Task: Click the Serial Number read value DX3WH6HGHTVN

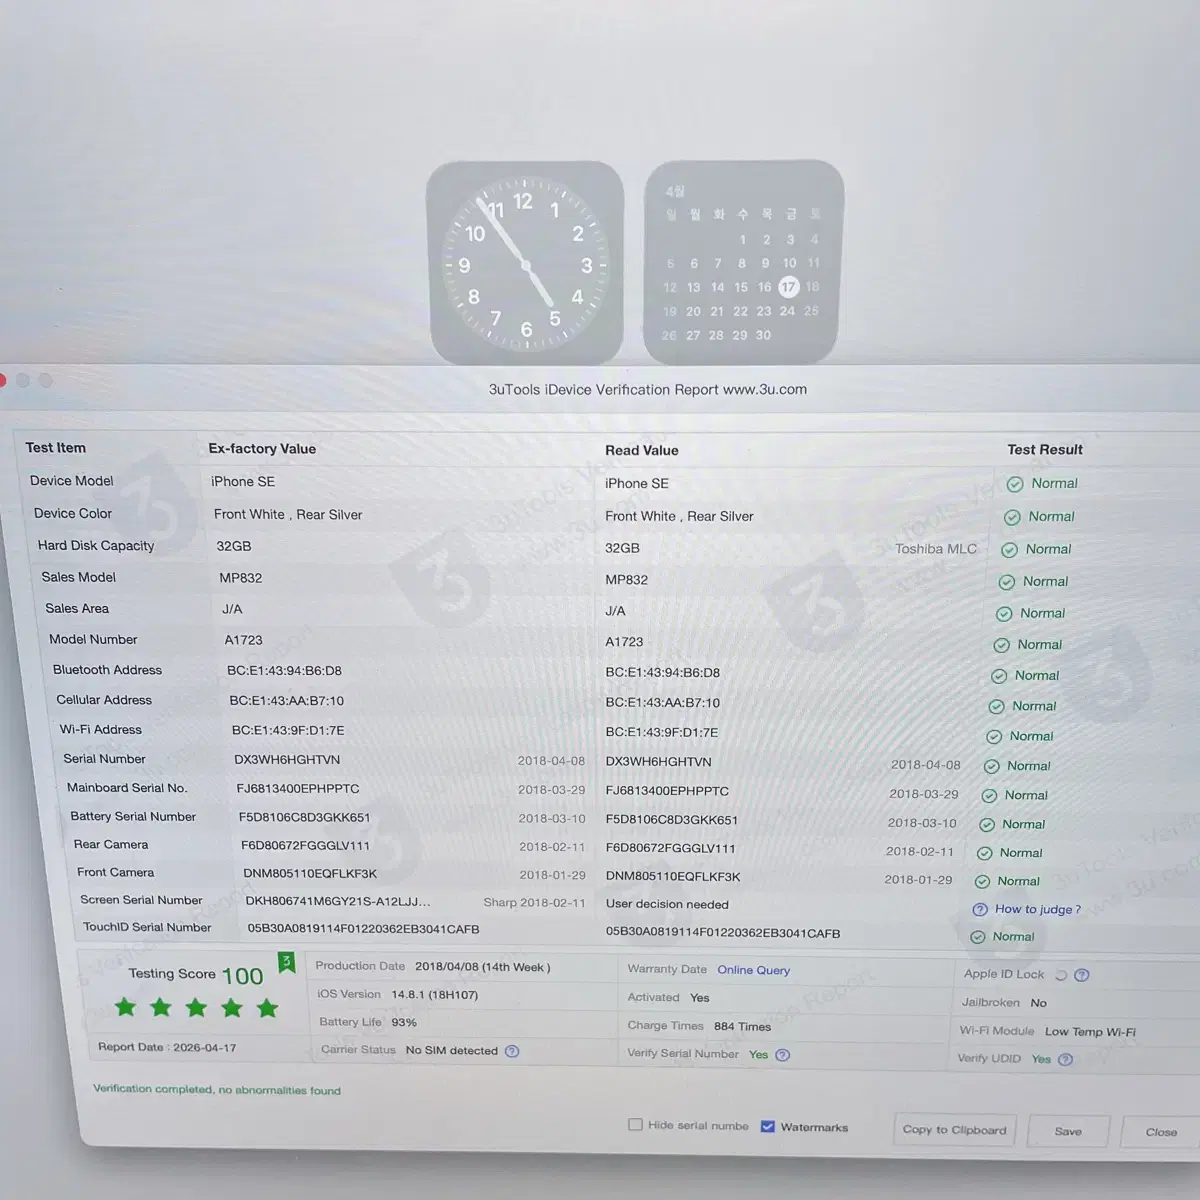Action: pos(659,762)
